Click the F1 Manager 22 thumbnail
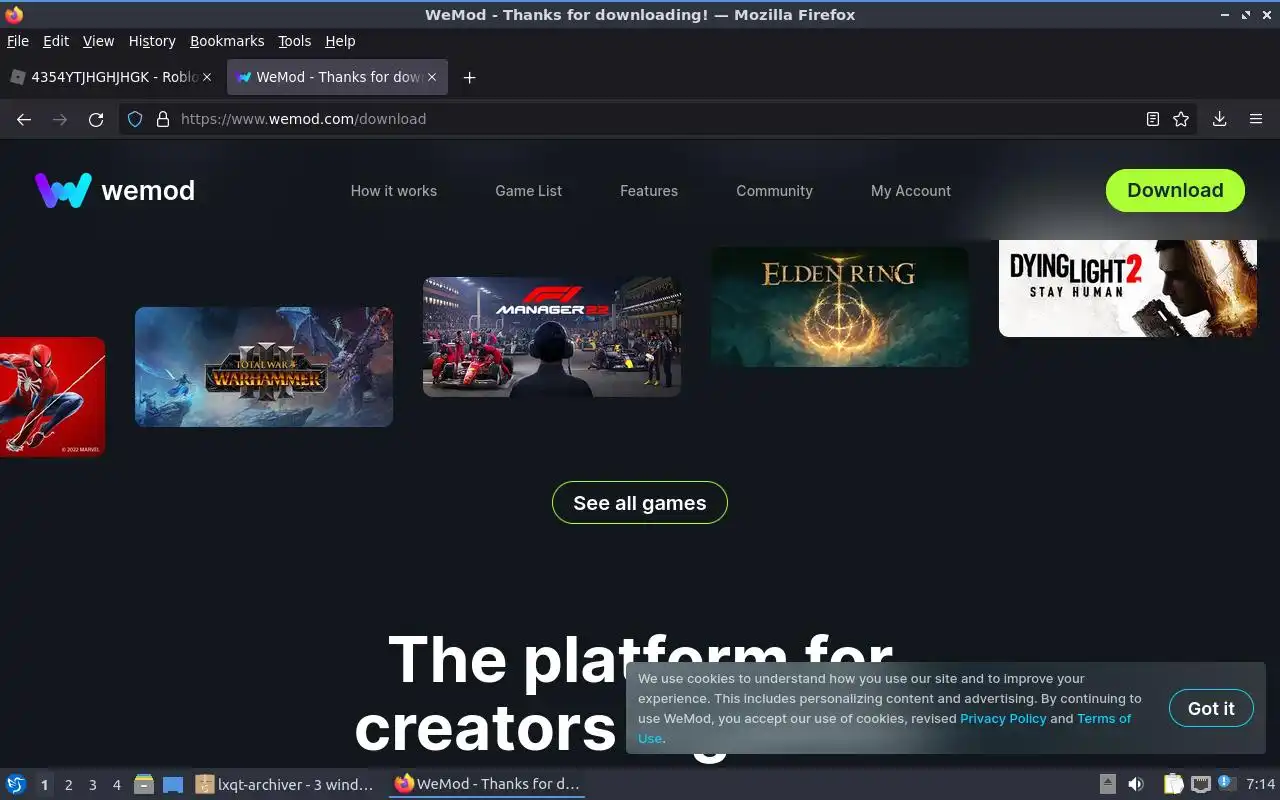This screenshot has width=1280, height=800. tap(552, 337)
